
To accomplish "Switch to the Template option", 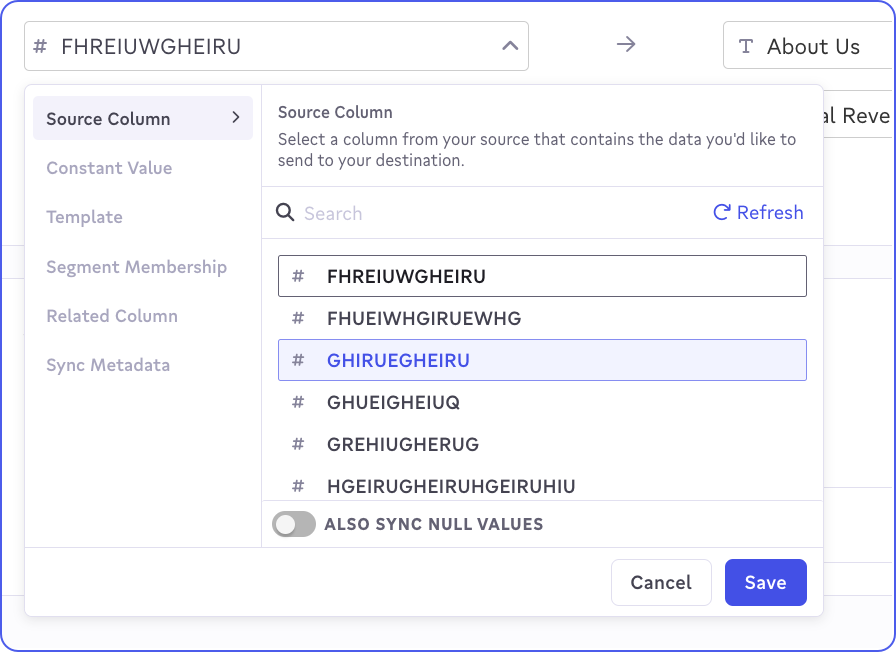I will pyautogui.click(x=84, y=217).
